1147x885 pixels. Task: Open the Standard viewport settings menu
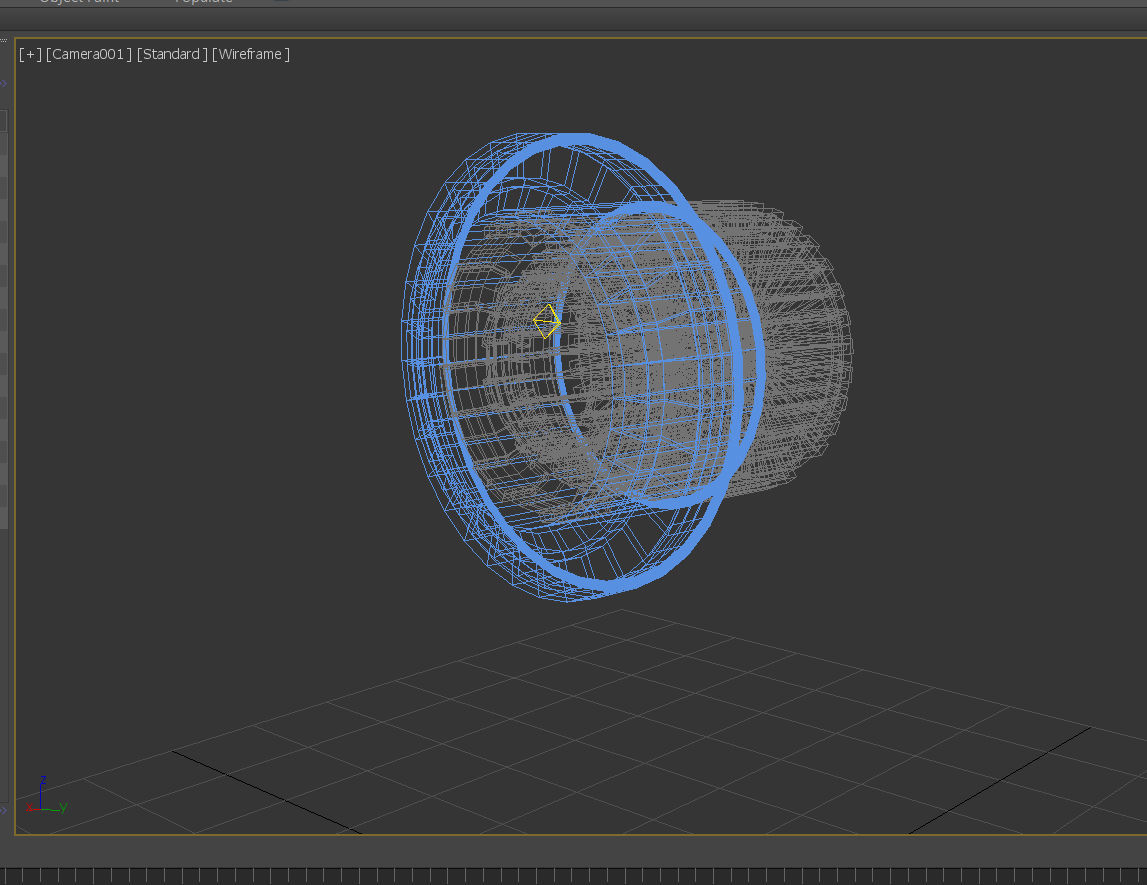click(x=172, y=54)
